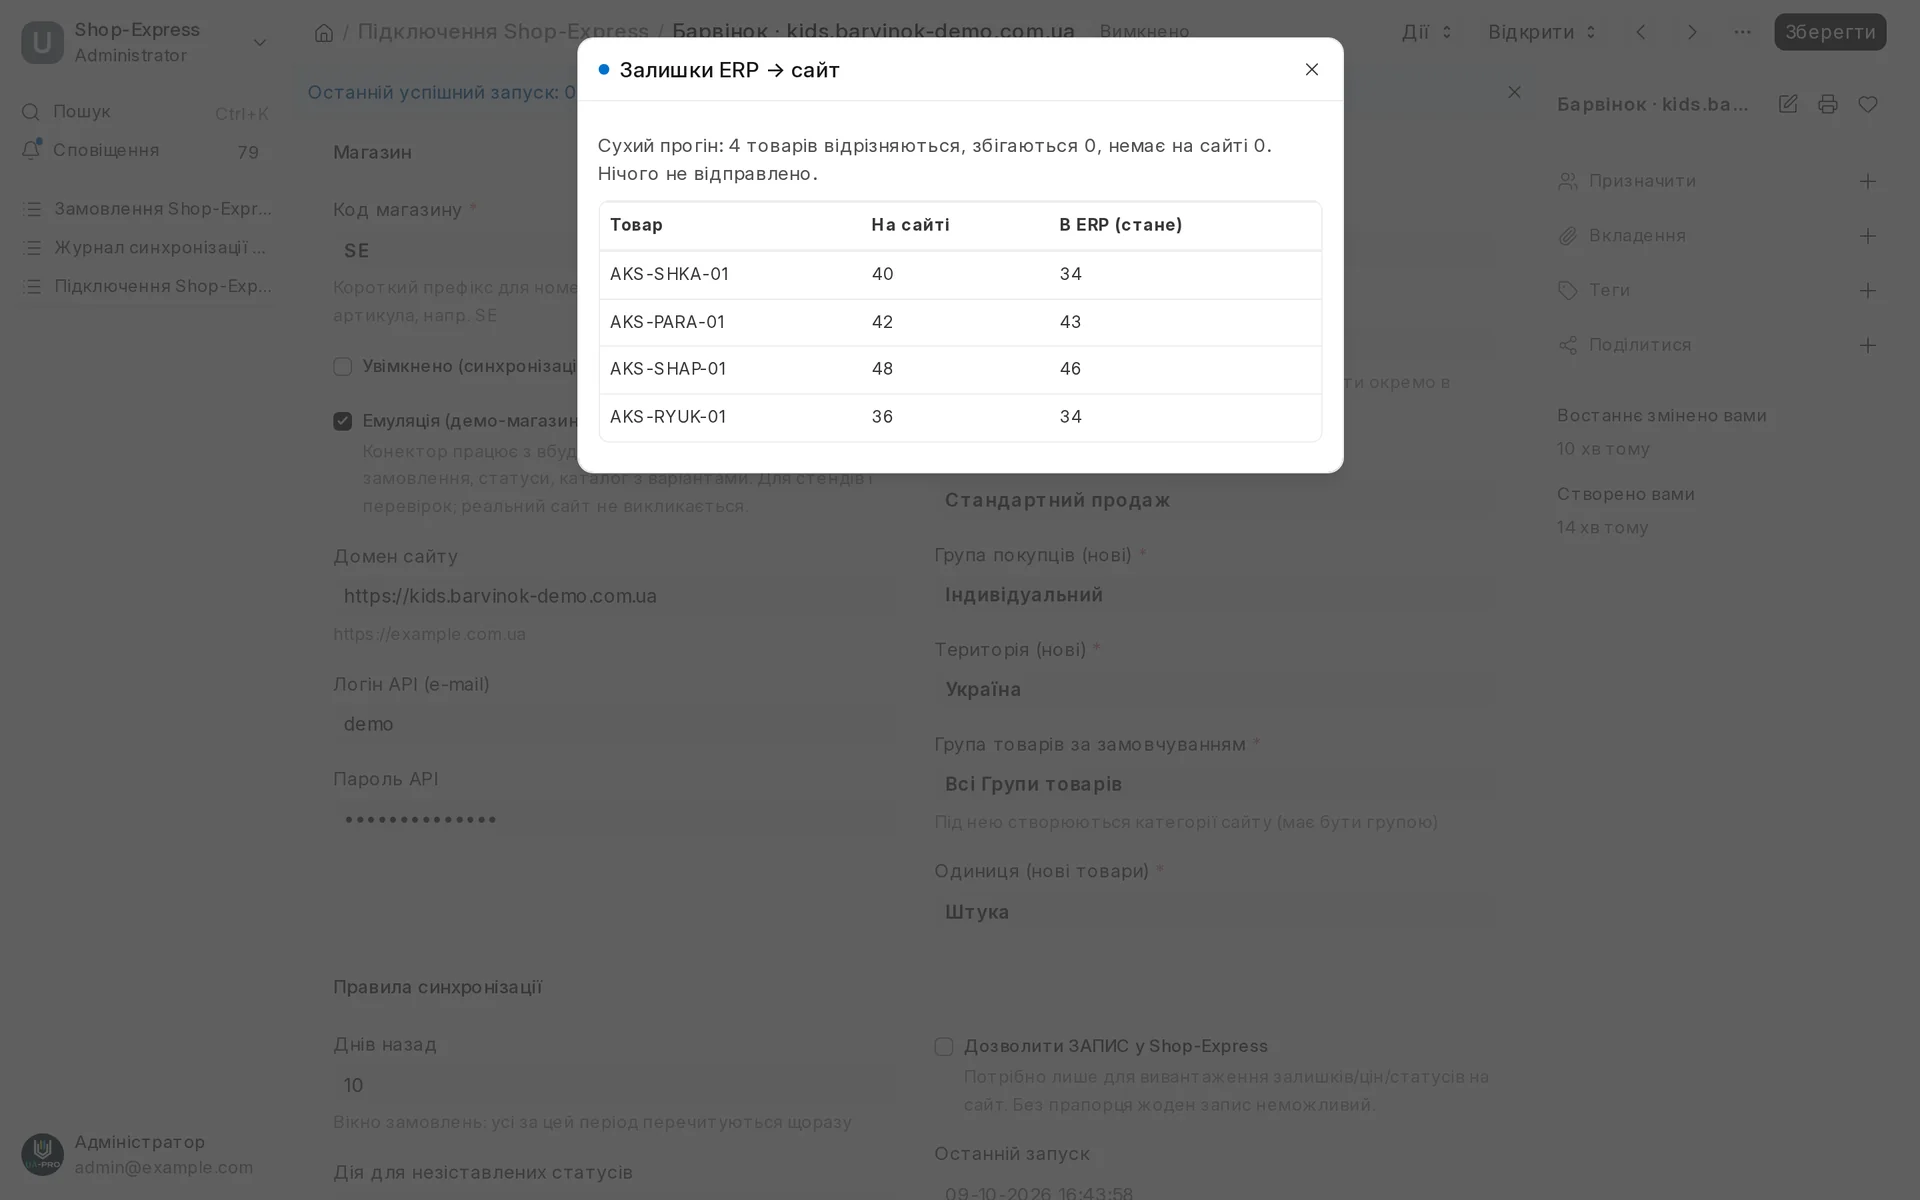Close the Залишки ERP → сайт dialog
Screen dimensions: 1920x1200
pos(1311,69)
